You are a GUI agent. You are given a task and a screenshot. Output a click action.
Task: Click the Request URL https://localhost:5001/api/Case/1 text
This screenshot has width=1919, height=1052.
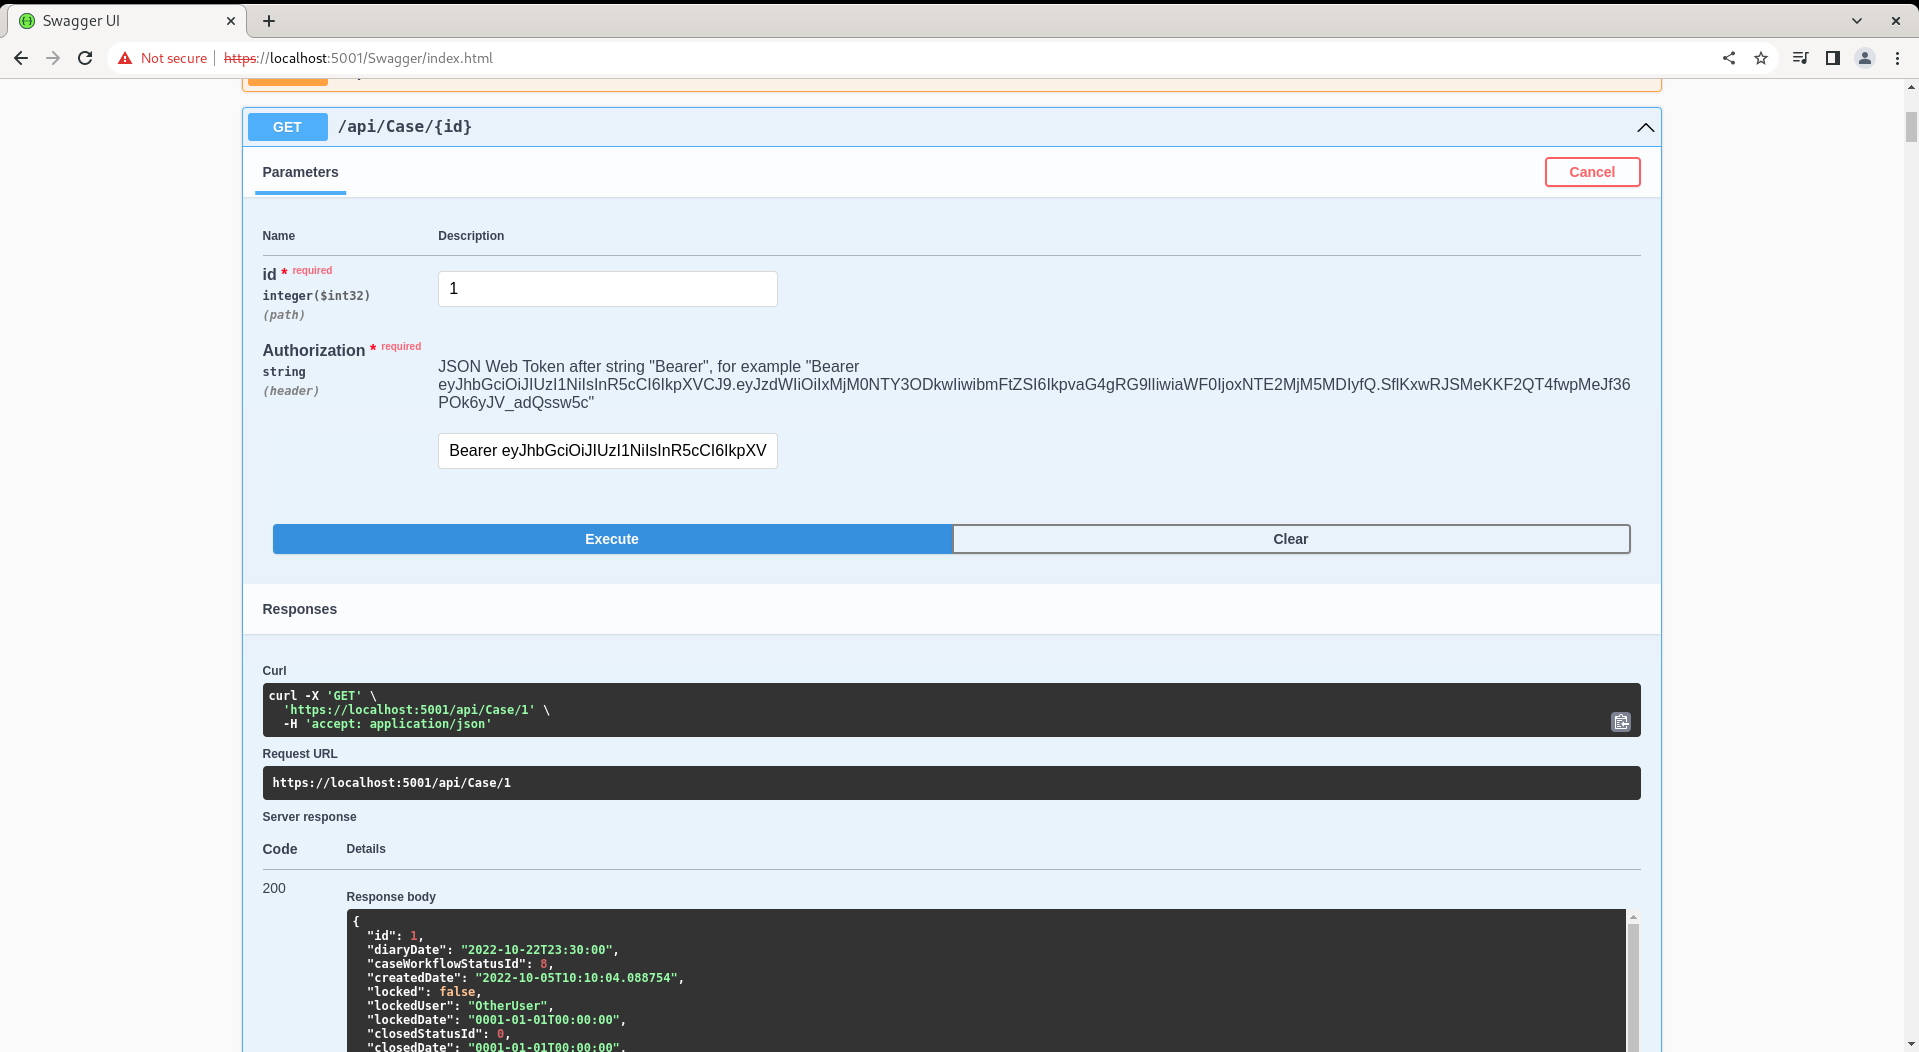[392, 783]
